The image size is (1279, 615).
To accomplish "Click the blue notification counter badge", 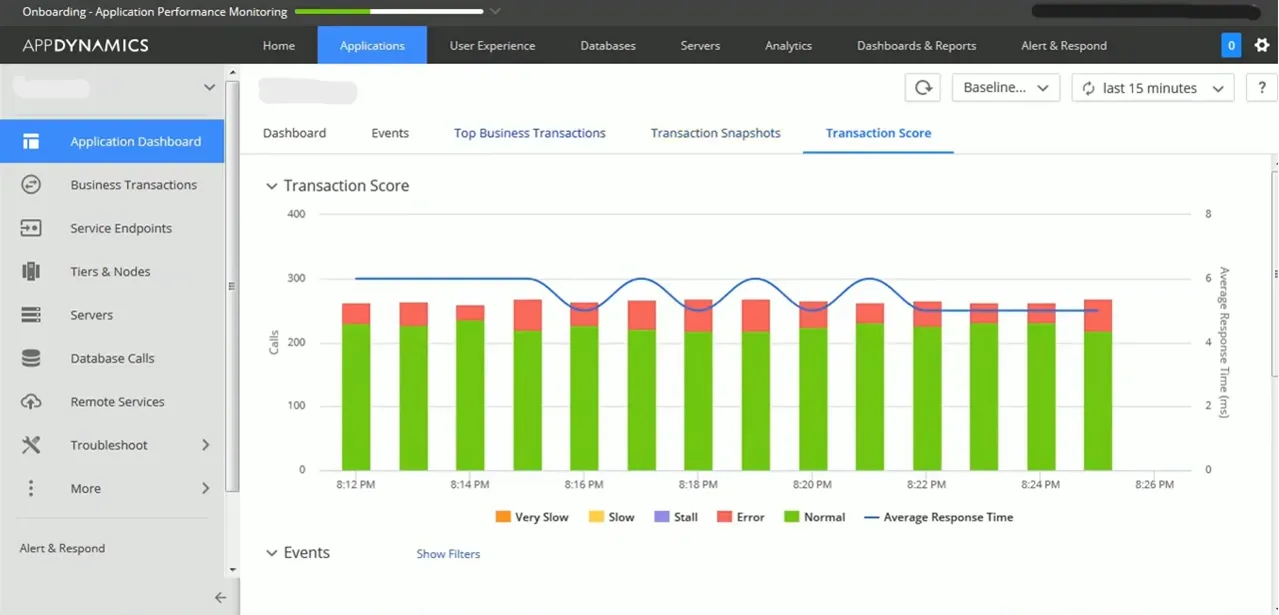I will tap(1231, 45).
